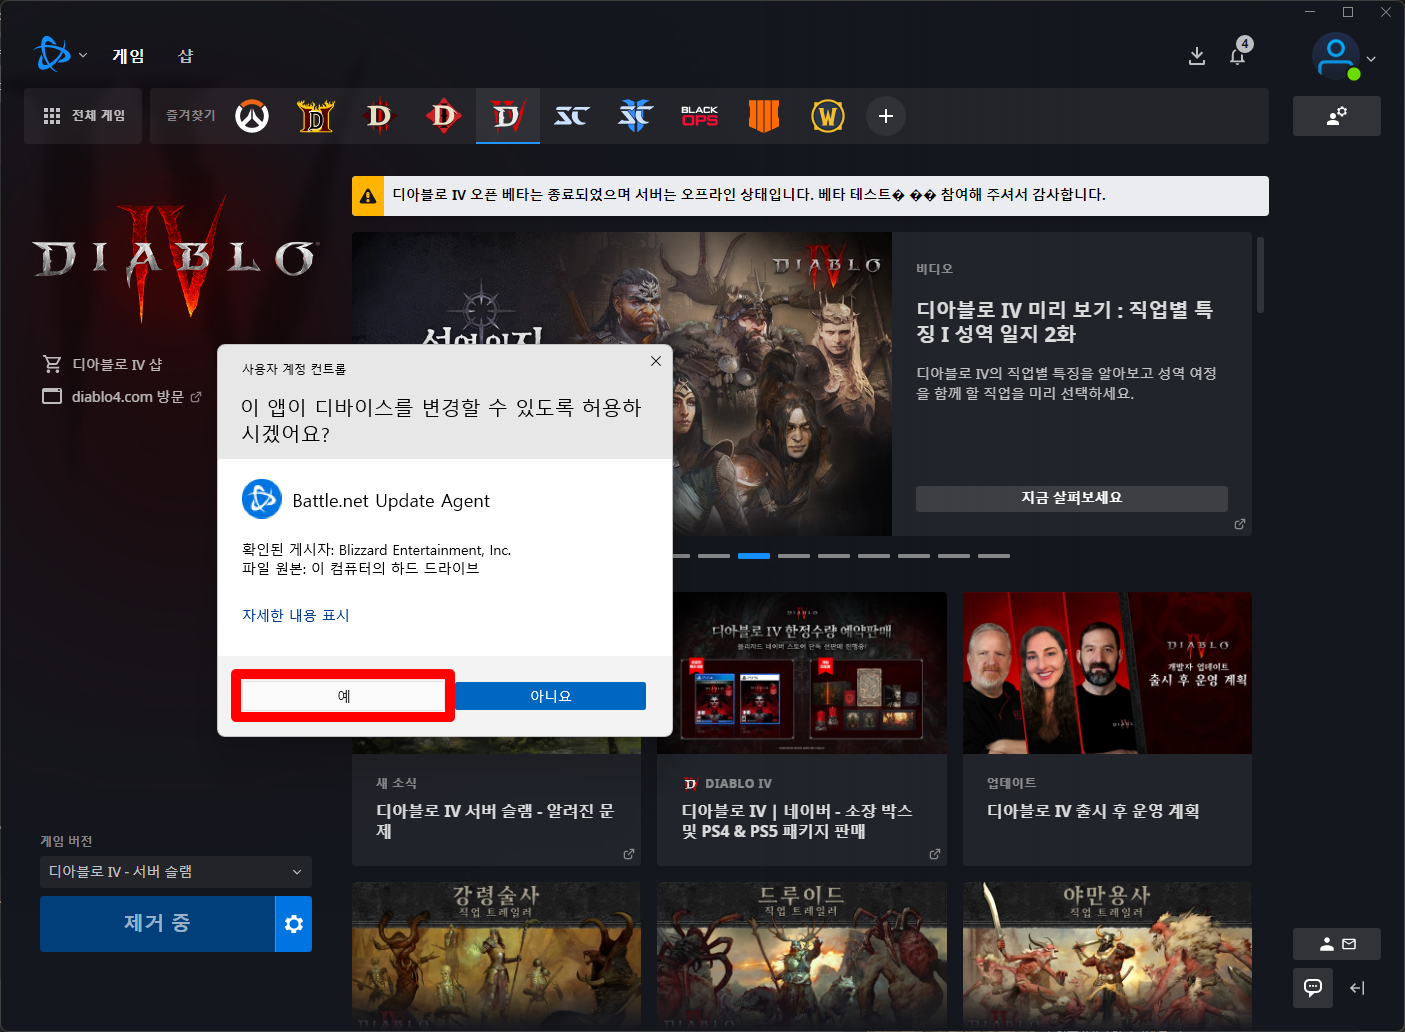The height and width of the screenshot is (1032, 1405).
Task: Open the friend management settings button
Action: (x=1337, y=116)
